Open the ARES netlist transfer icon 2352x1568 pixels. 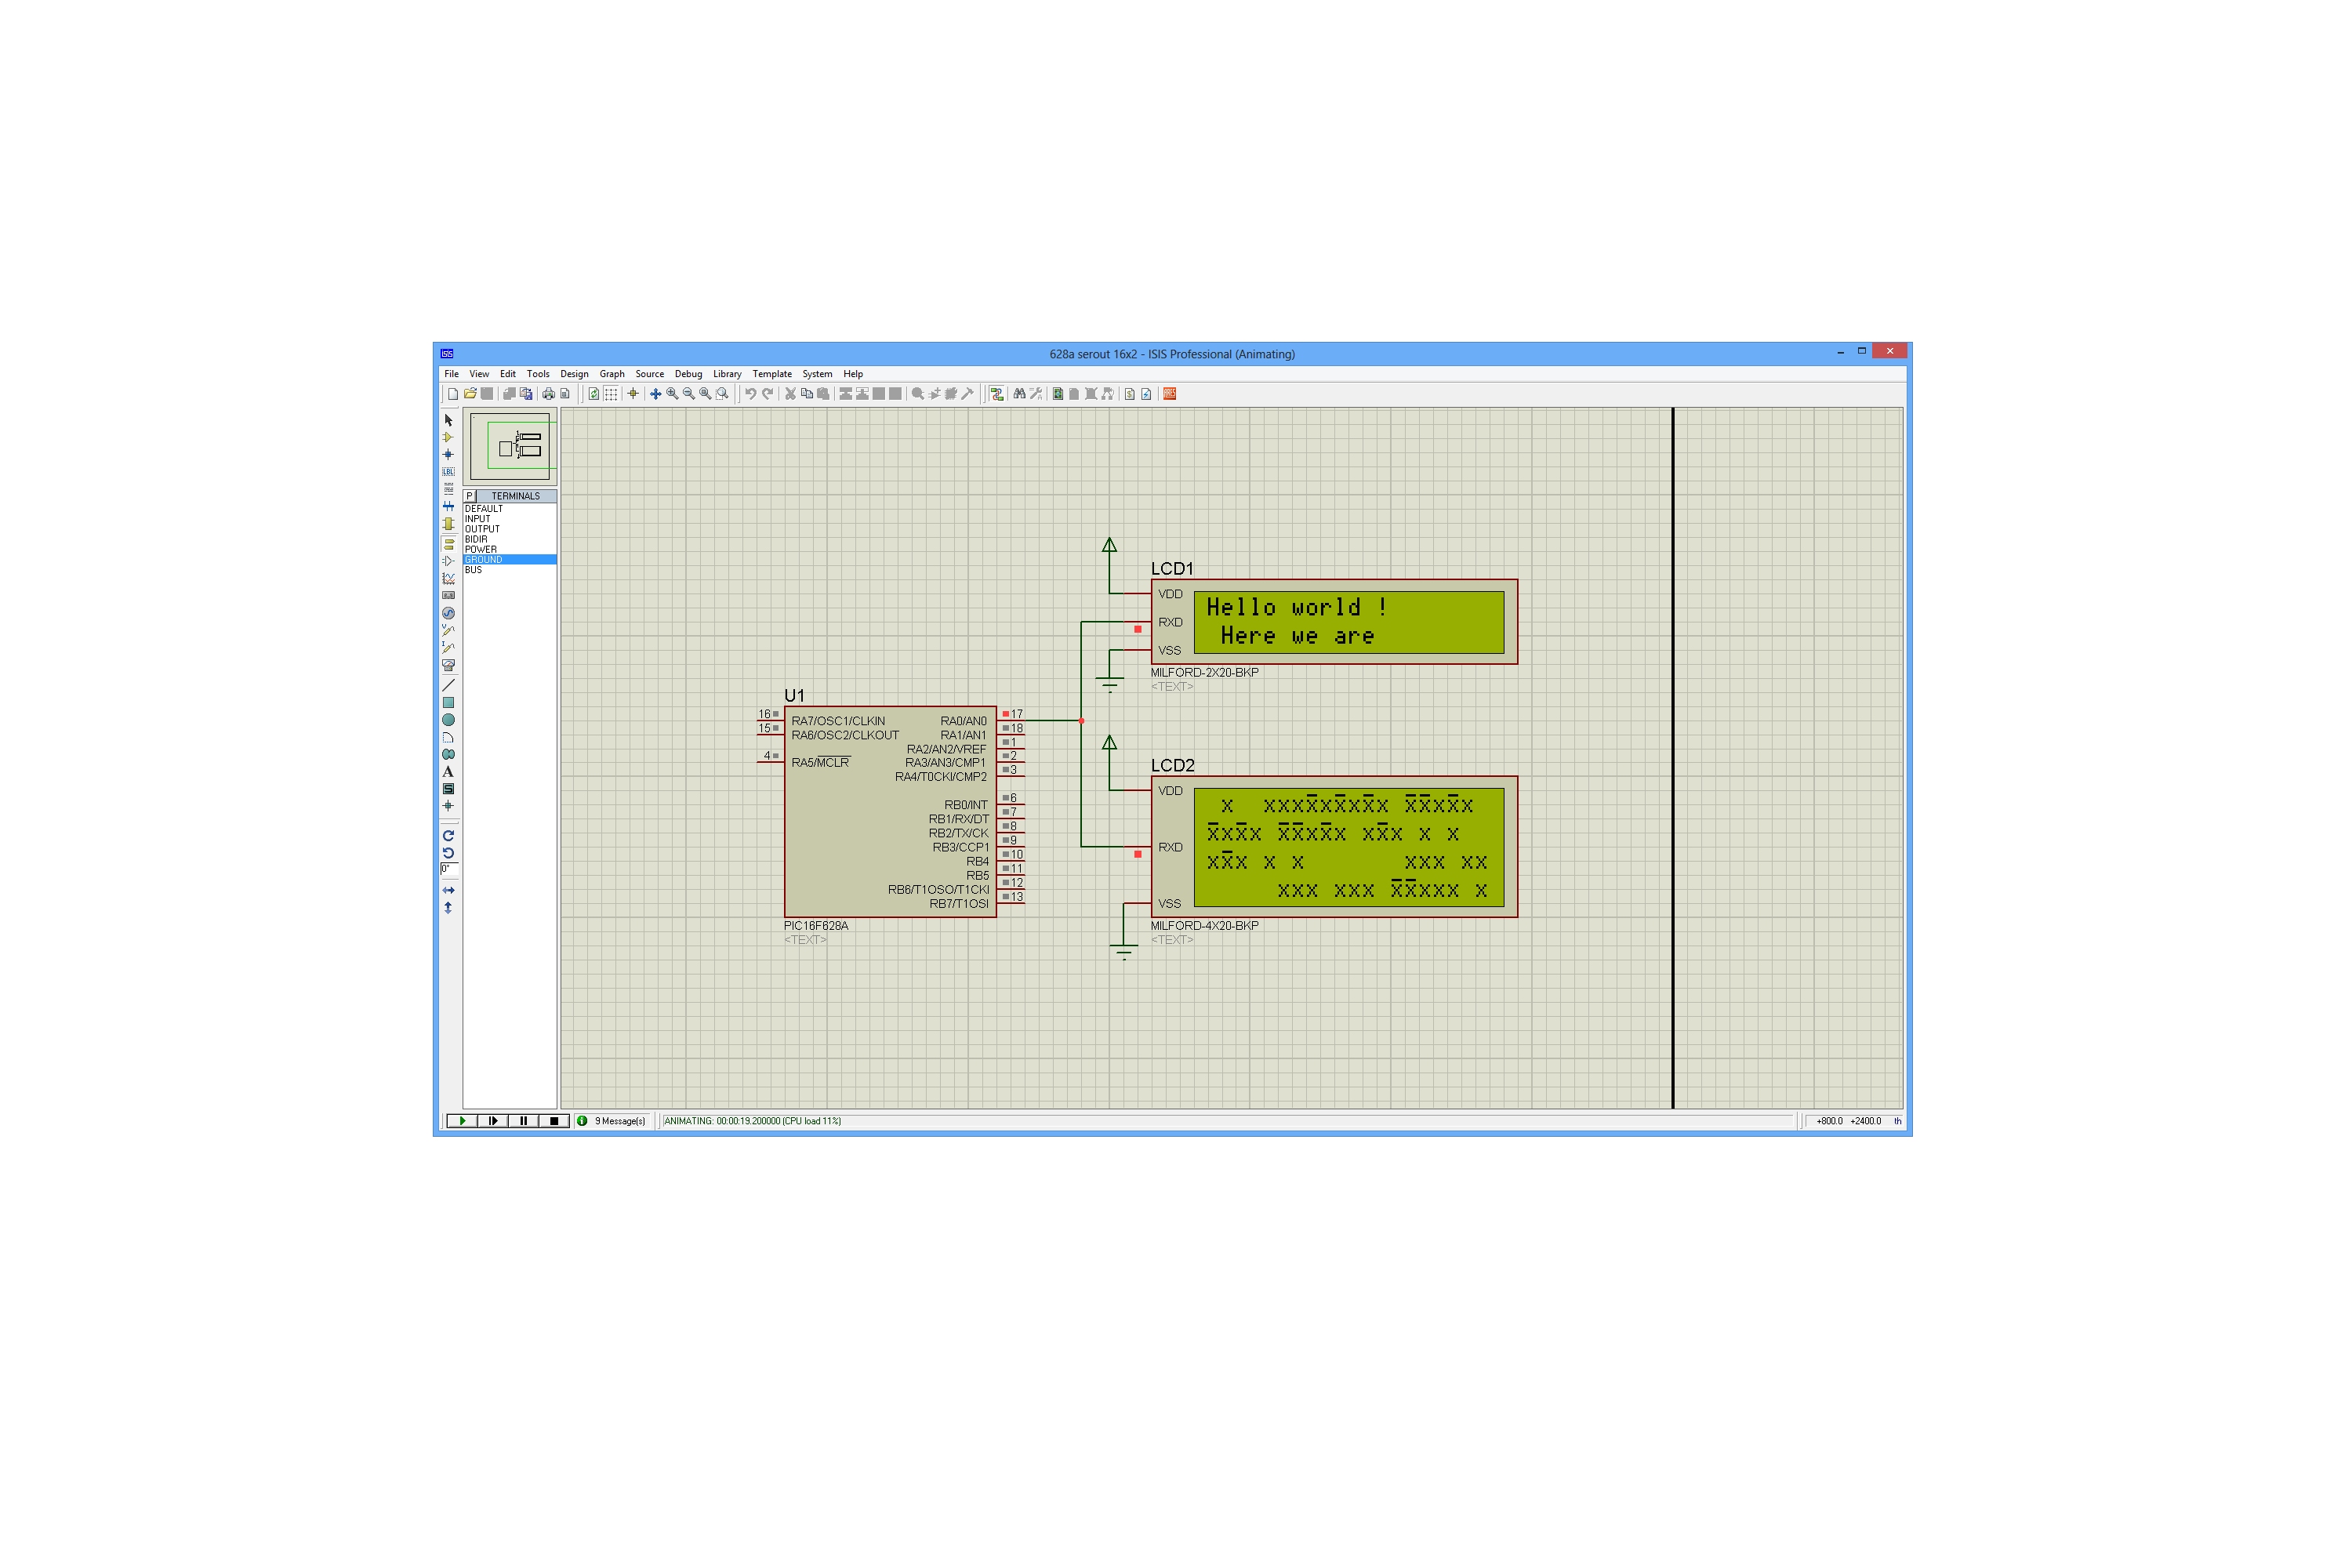pyautogui.click(x=1169, y=394)
